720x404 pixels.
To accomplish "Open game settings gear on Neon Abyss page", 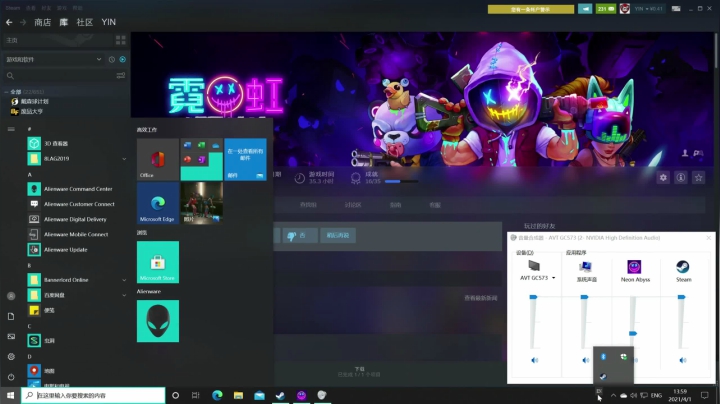I will (663, 178).
